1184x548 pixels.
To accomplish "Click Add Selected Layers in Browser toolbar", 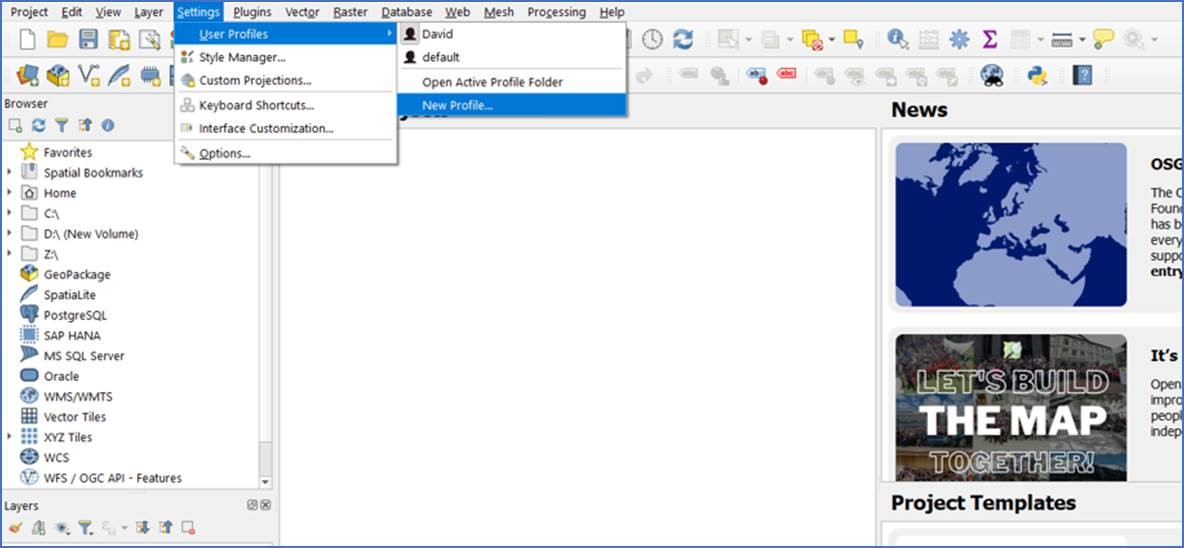I will point(15,125).
